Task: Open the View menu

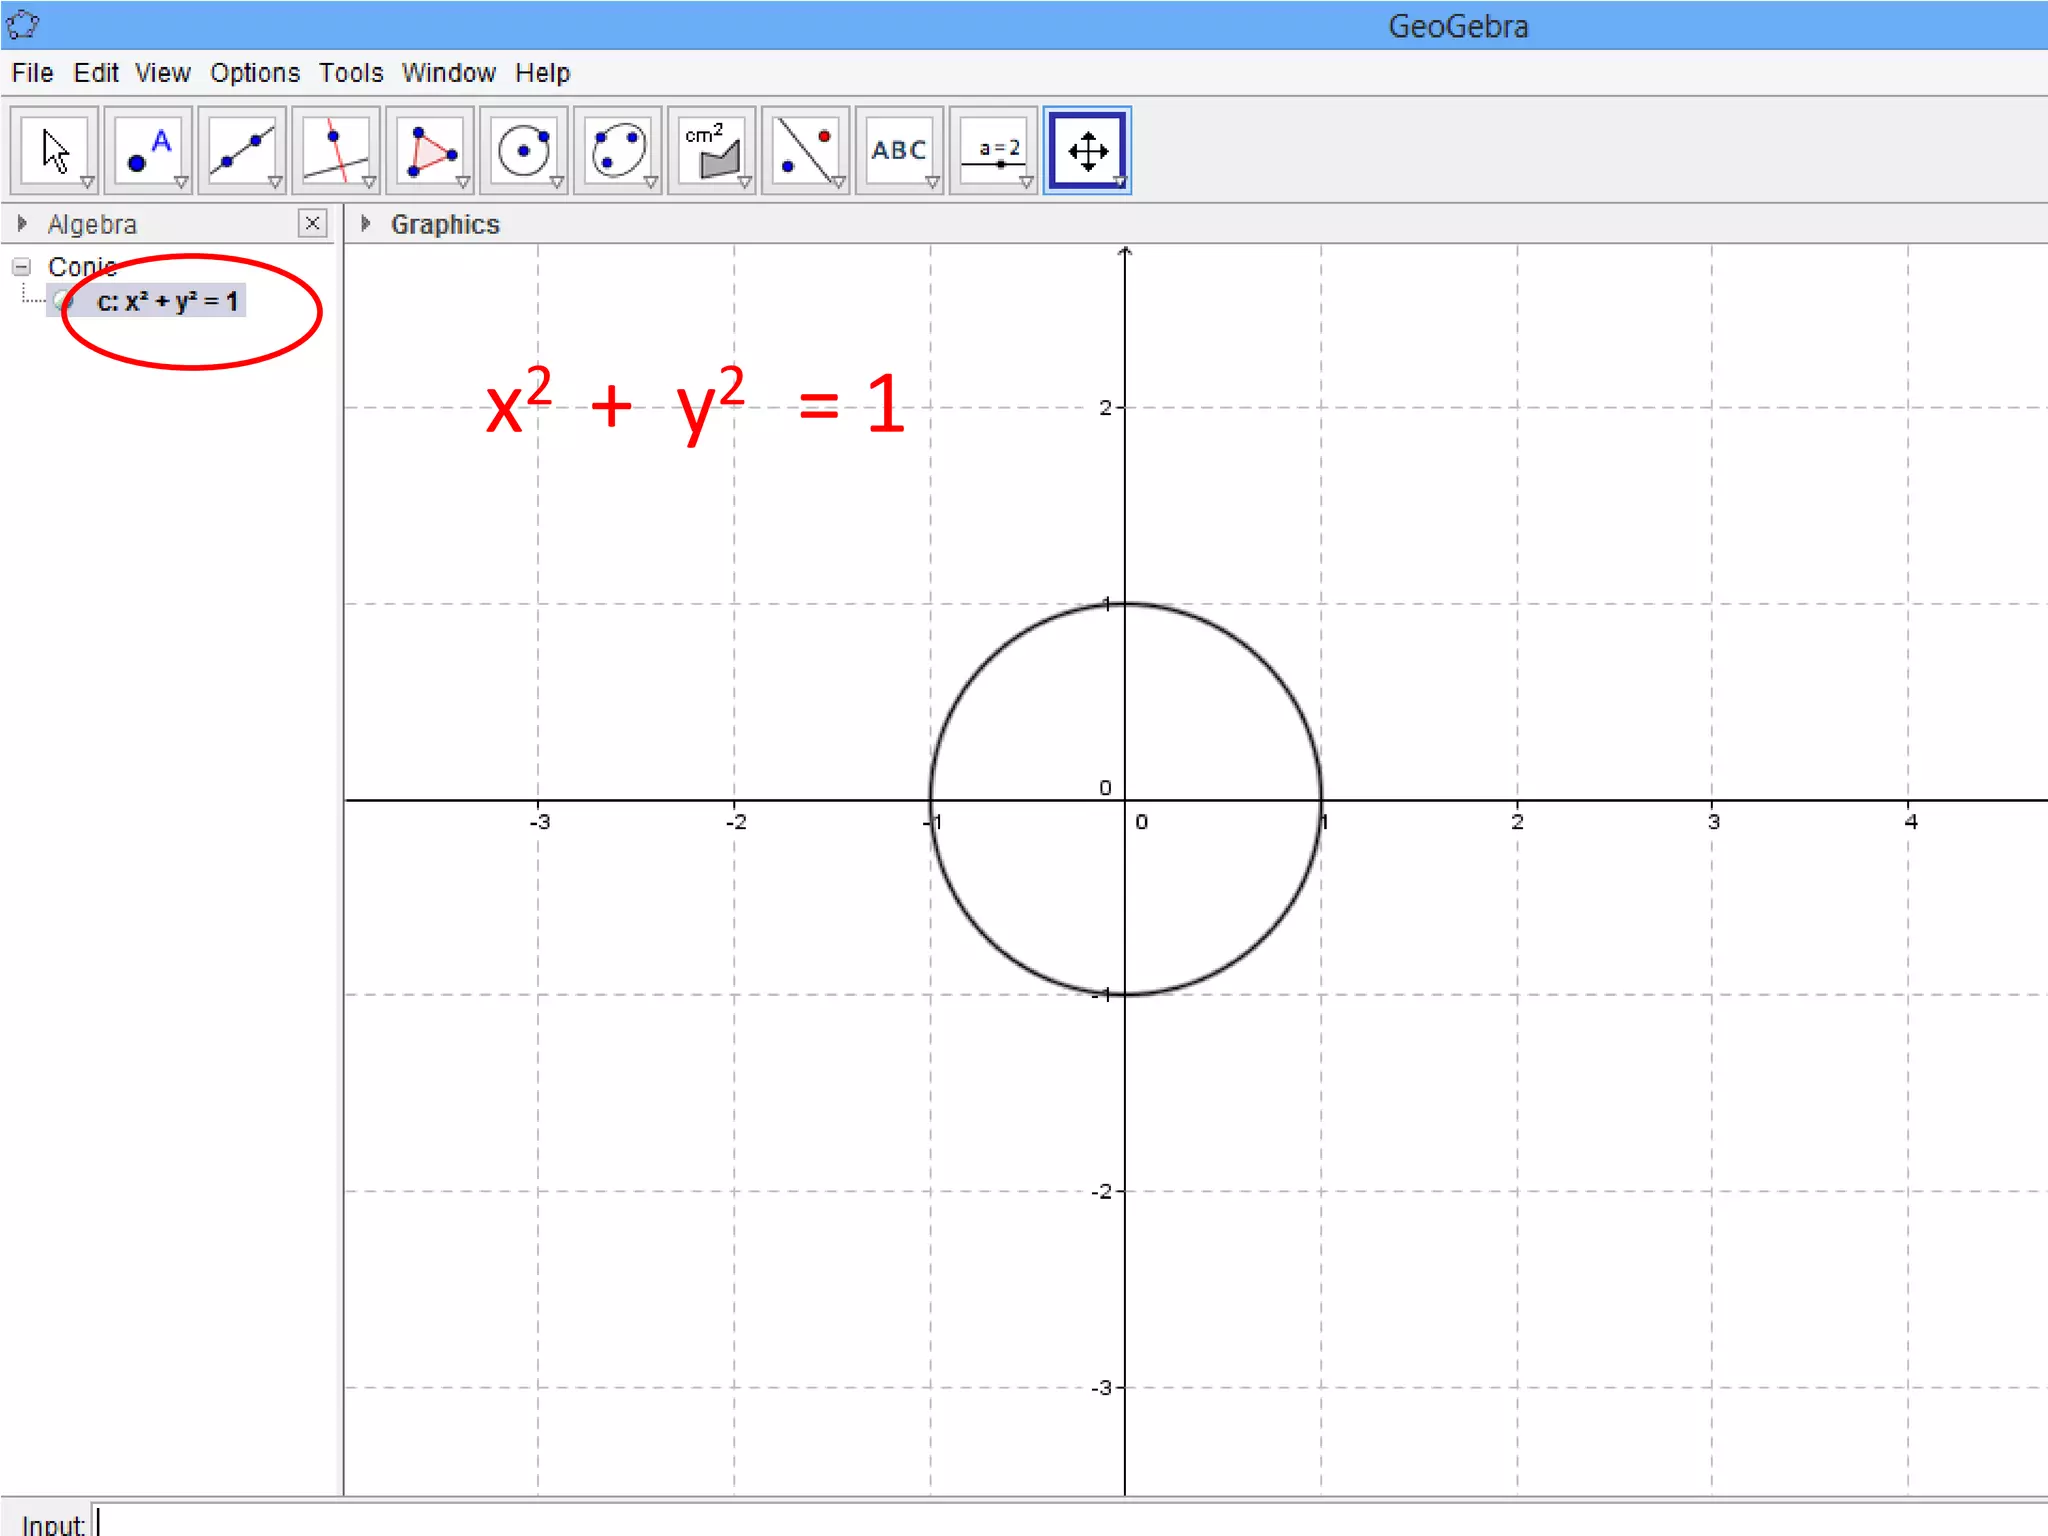Action: pos(162,73)
